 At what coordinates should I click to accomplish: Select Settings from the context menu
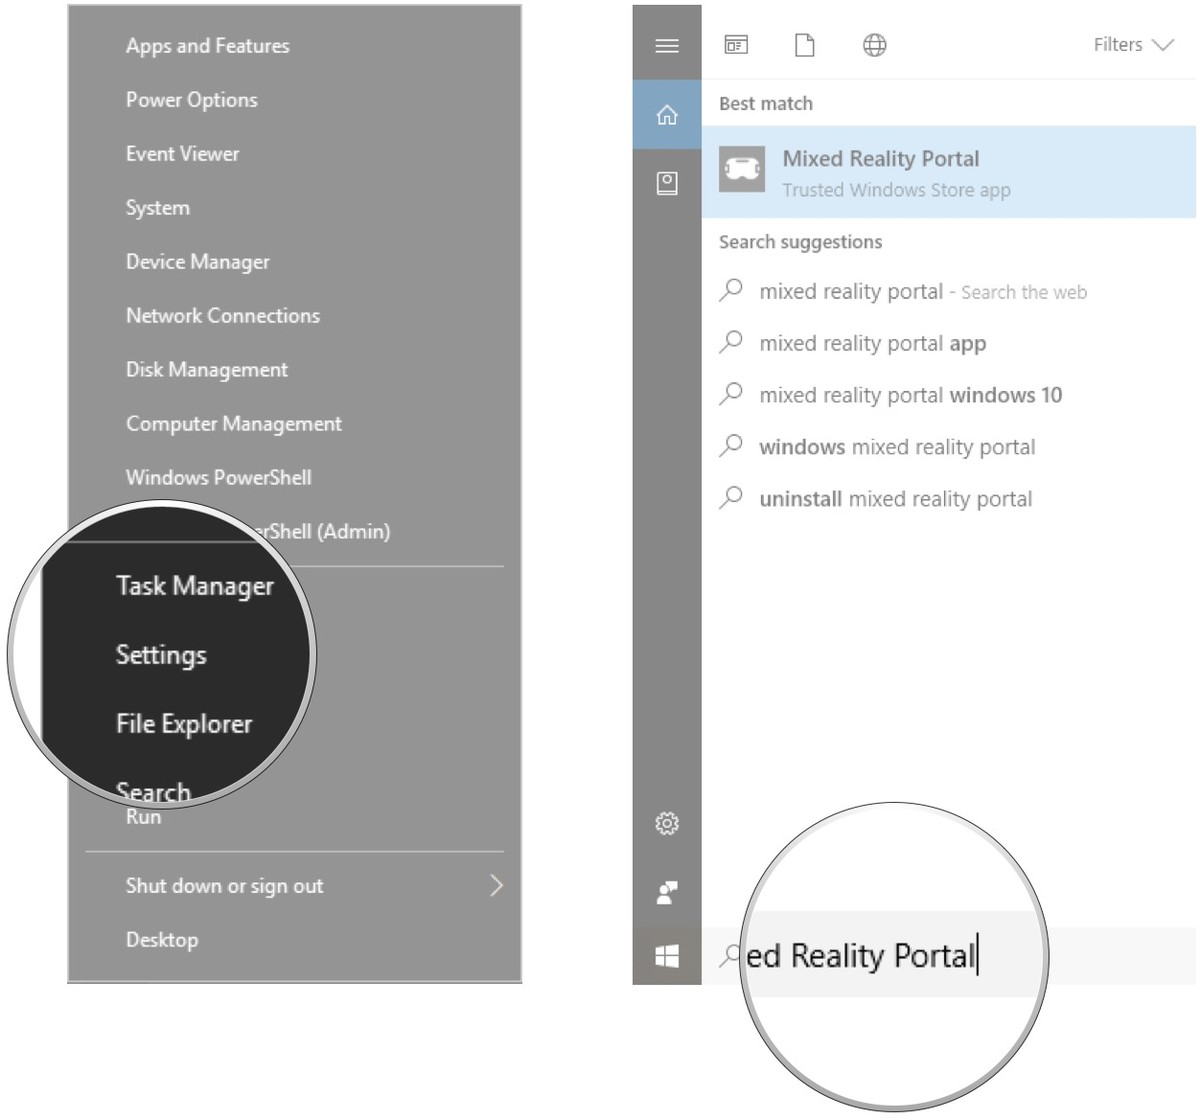pos(161,655)
